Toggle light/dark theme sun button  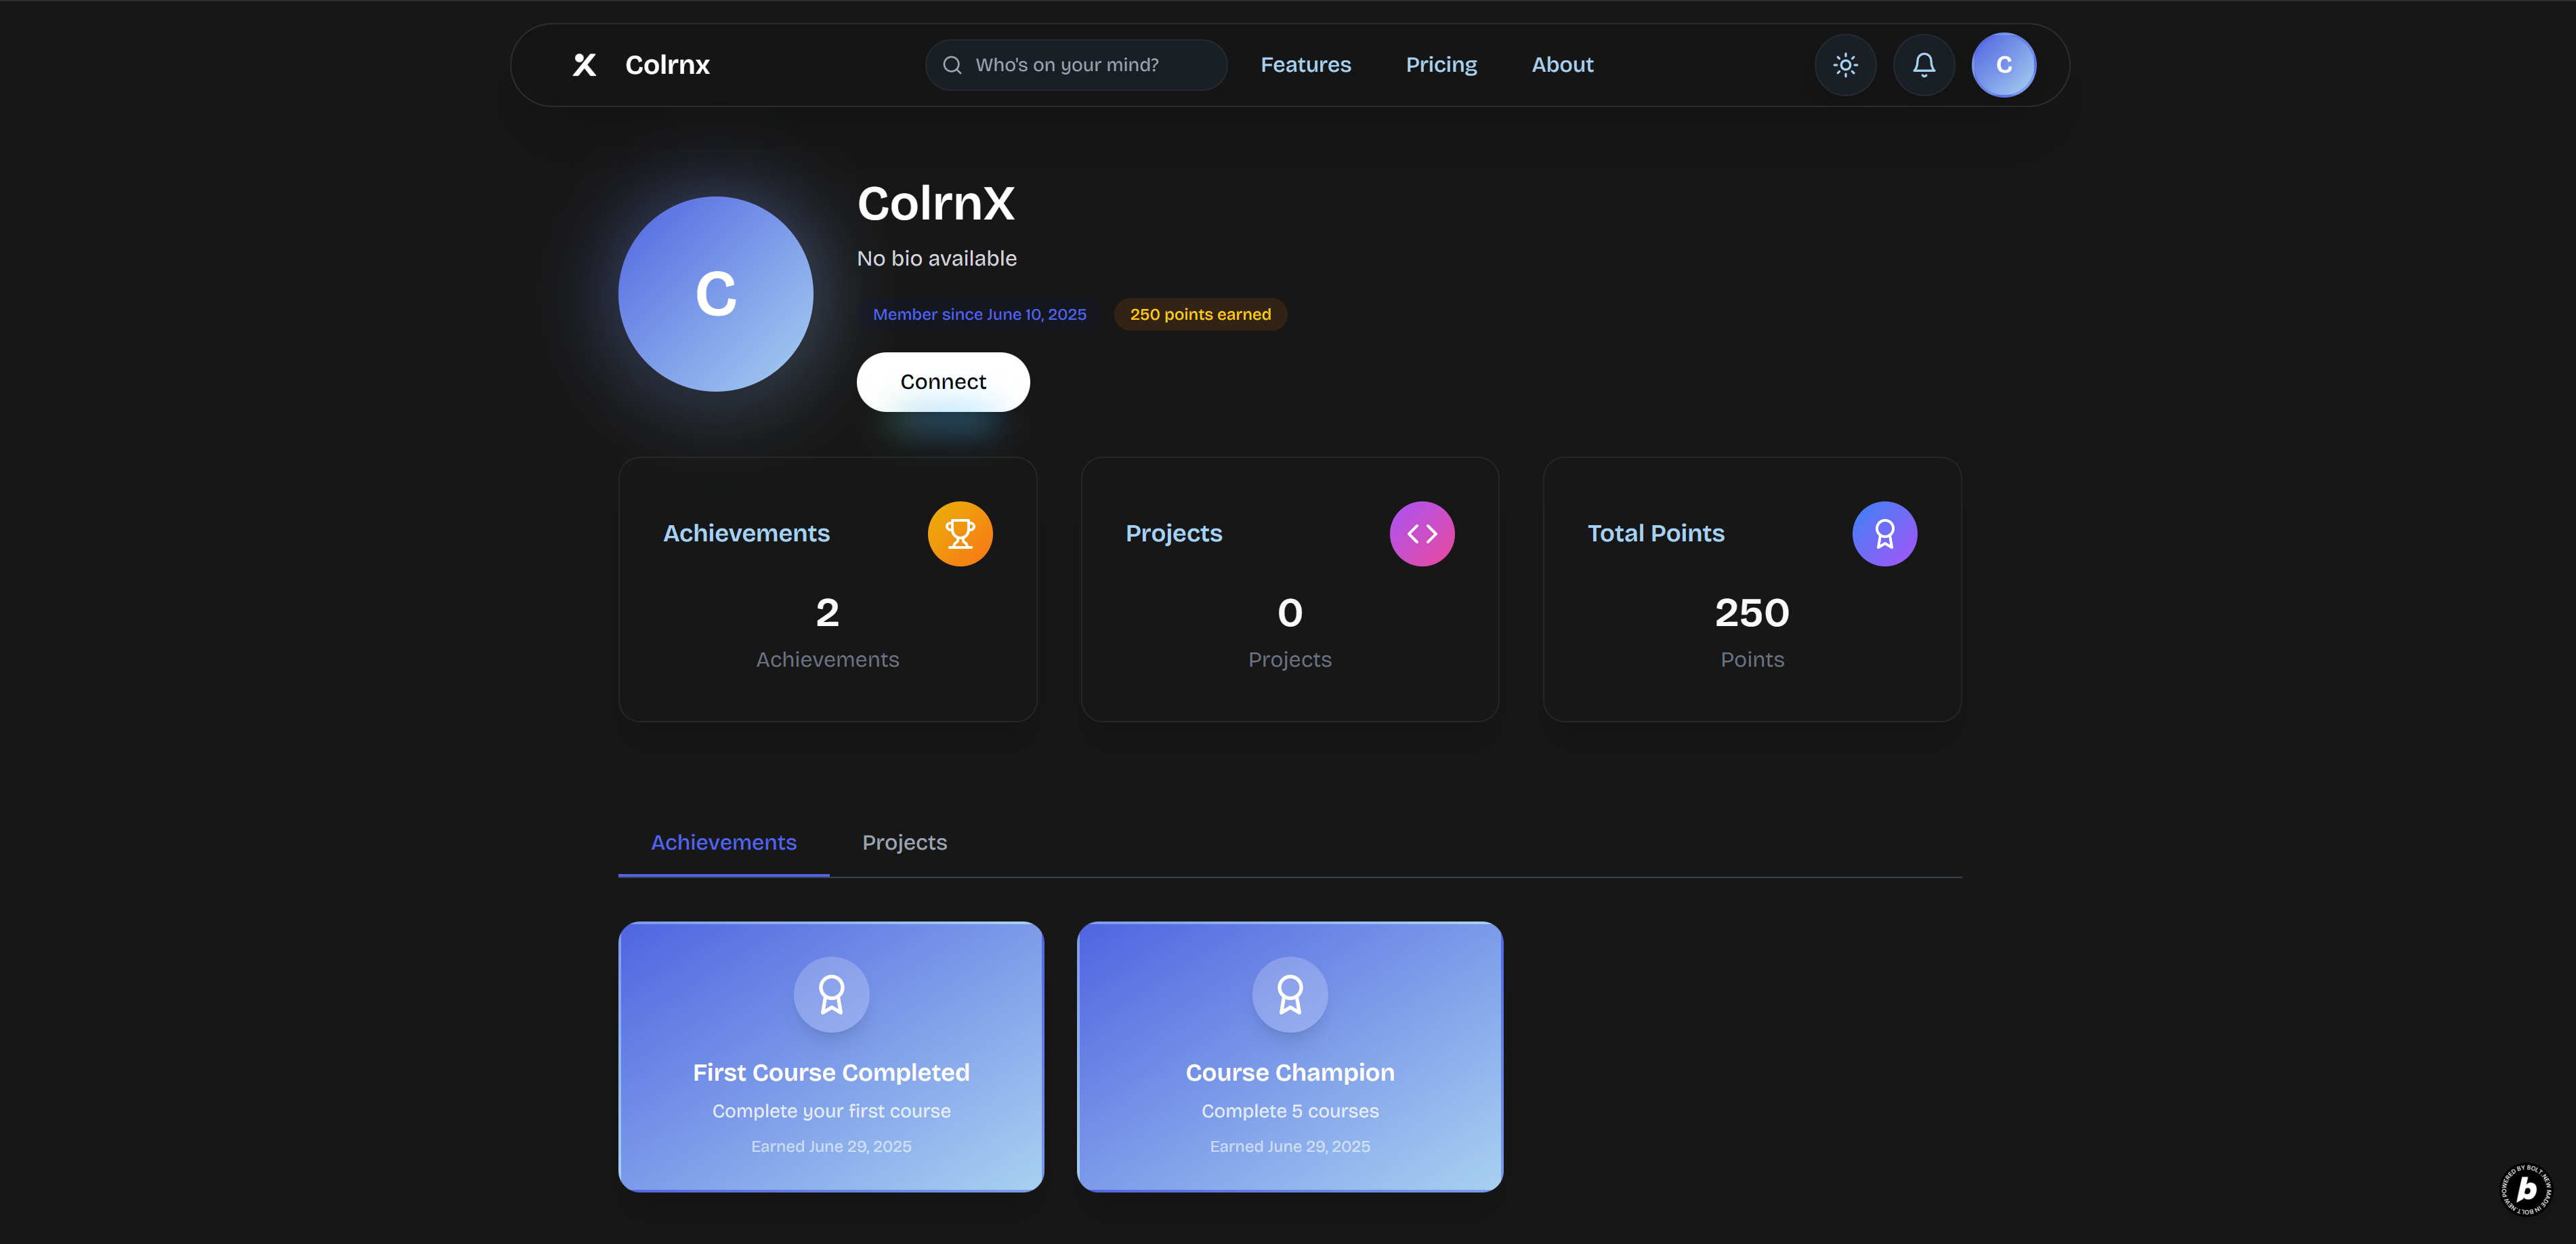[x=1845, y=65]
